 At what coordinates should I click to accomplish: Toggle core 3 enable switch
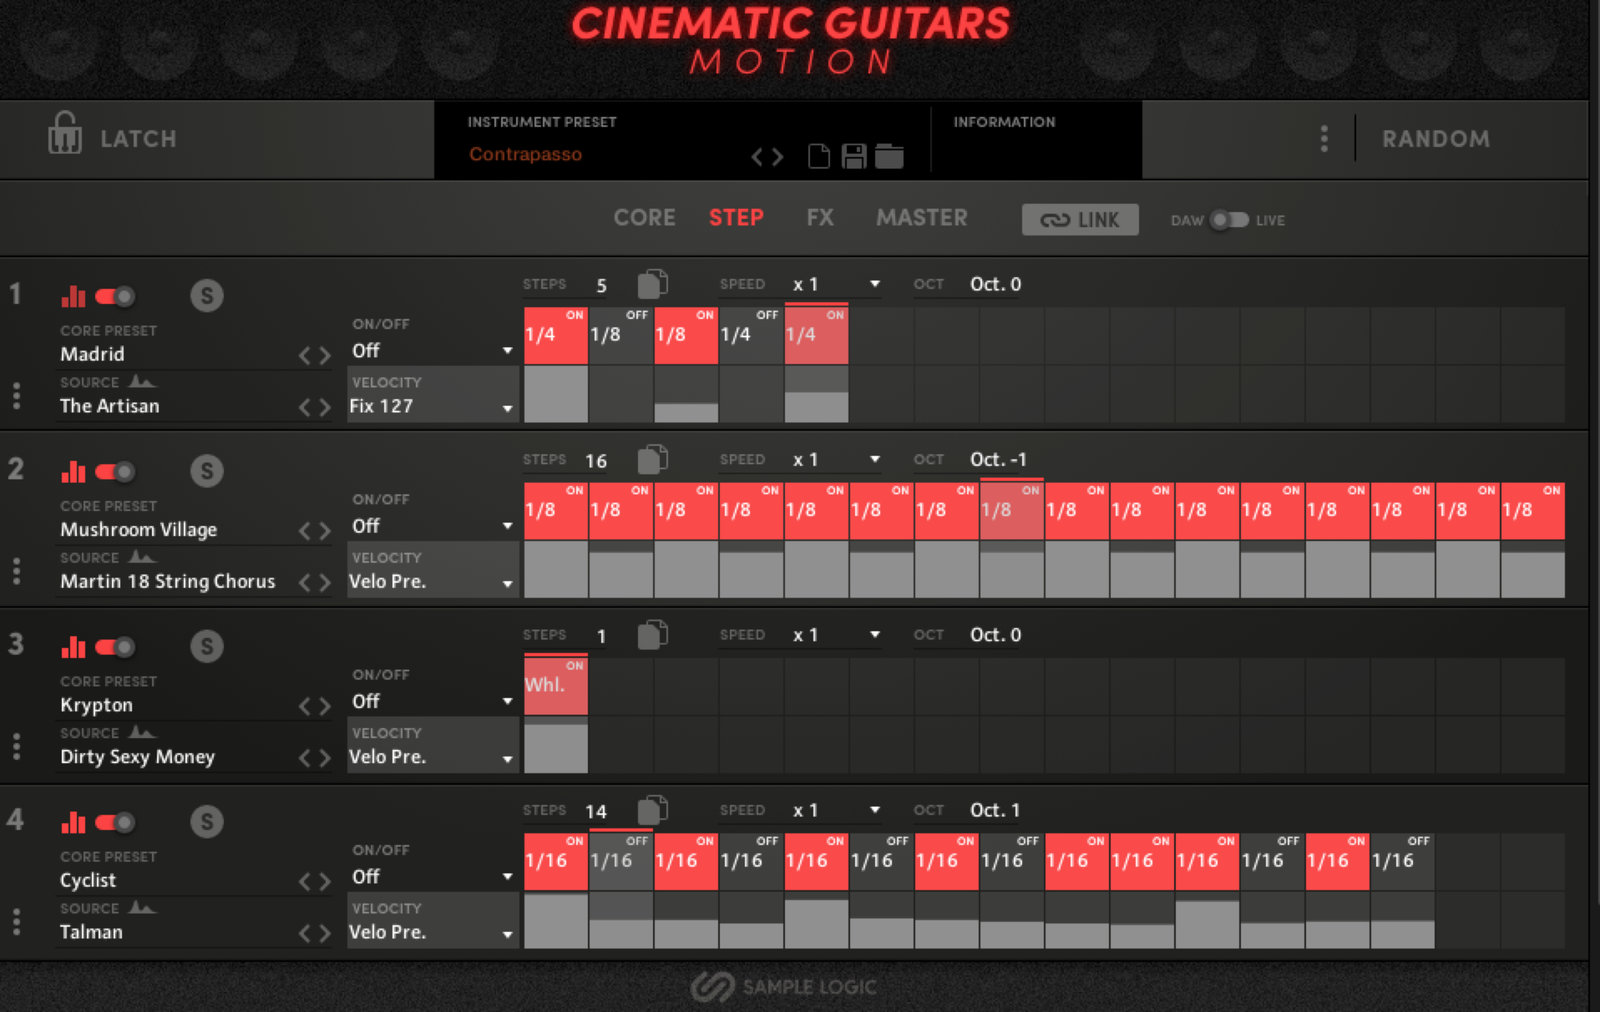click(115, 647)
